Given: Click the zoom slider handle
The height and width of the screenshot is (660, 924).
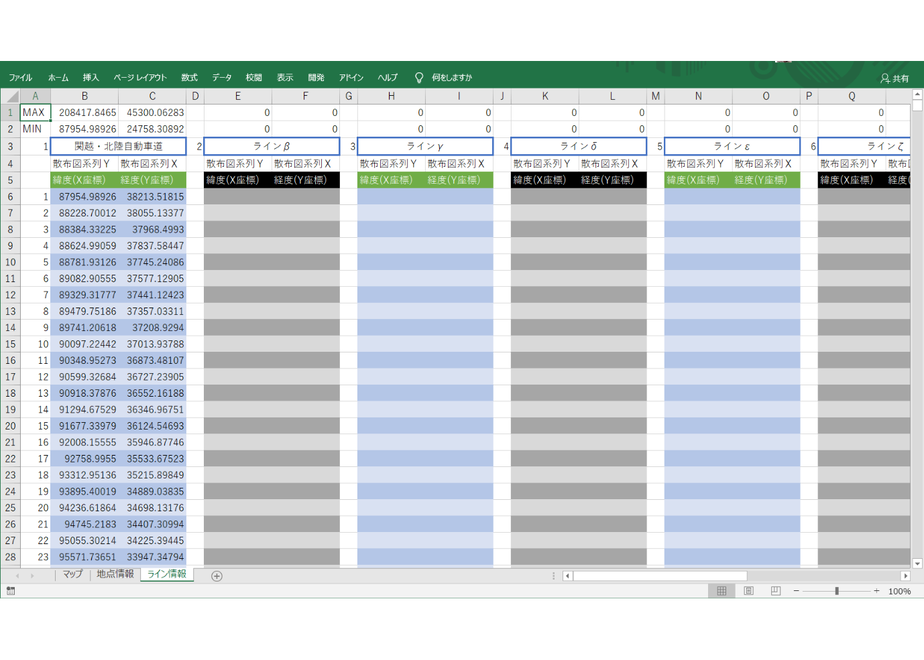Looking at the screenshot, I should pyautogui.click(x=837, y=591).
